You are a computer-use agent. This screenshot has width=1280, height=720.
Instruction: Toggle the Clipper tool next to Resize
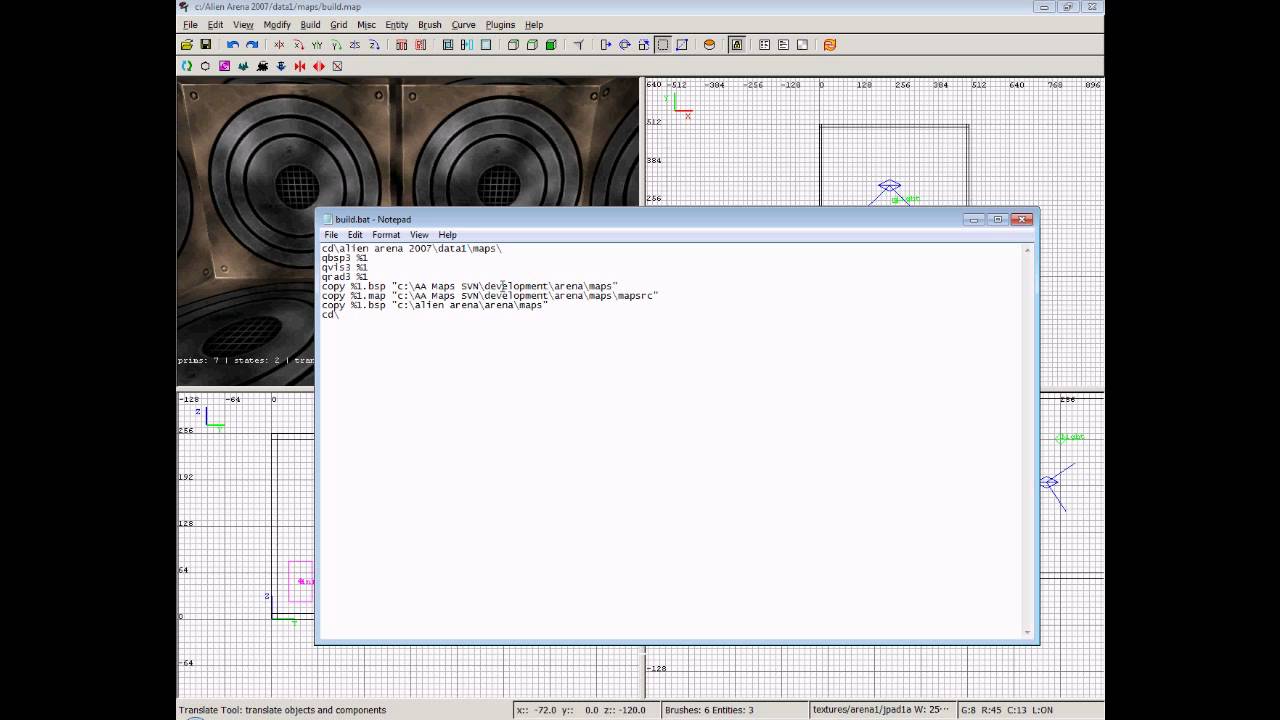pyautogui.click(x=682, y=44)
